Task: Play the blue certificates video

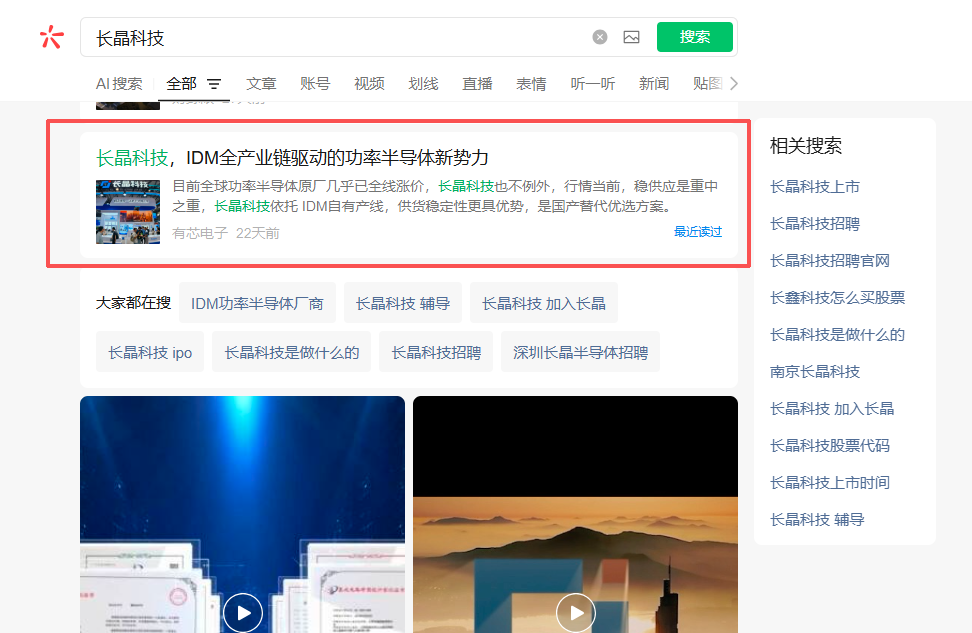Action: (242, 613)
